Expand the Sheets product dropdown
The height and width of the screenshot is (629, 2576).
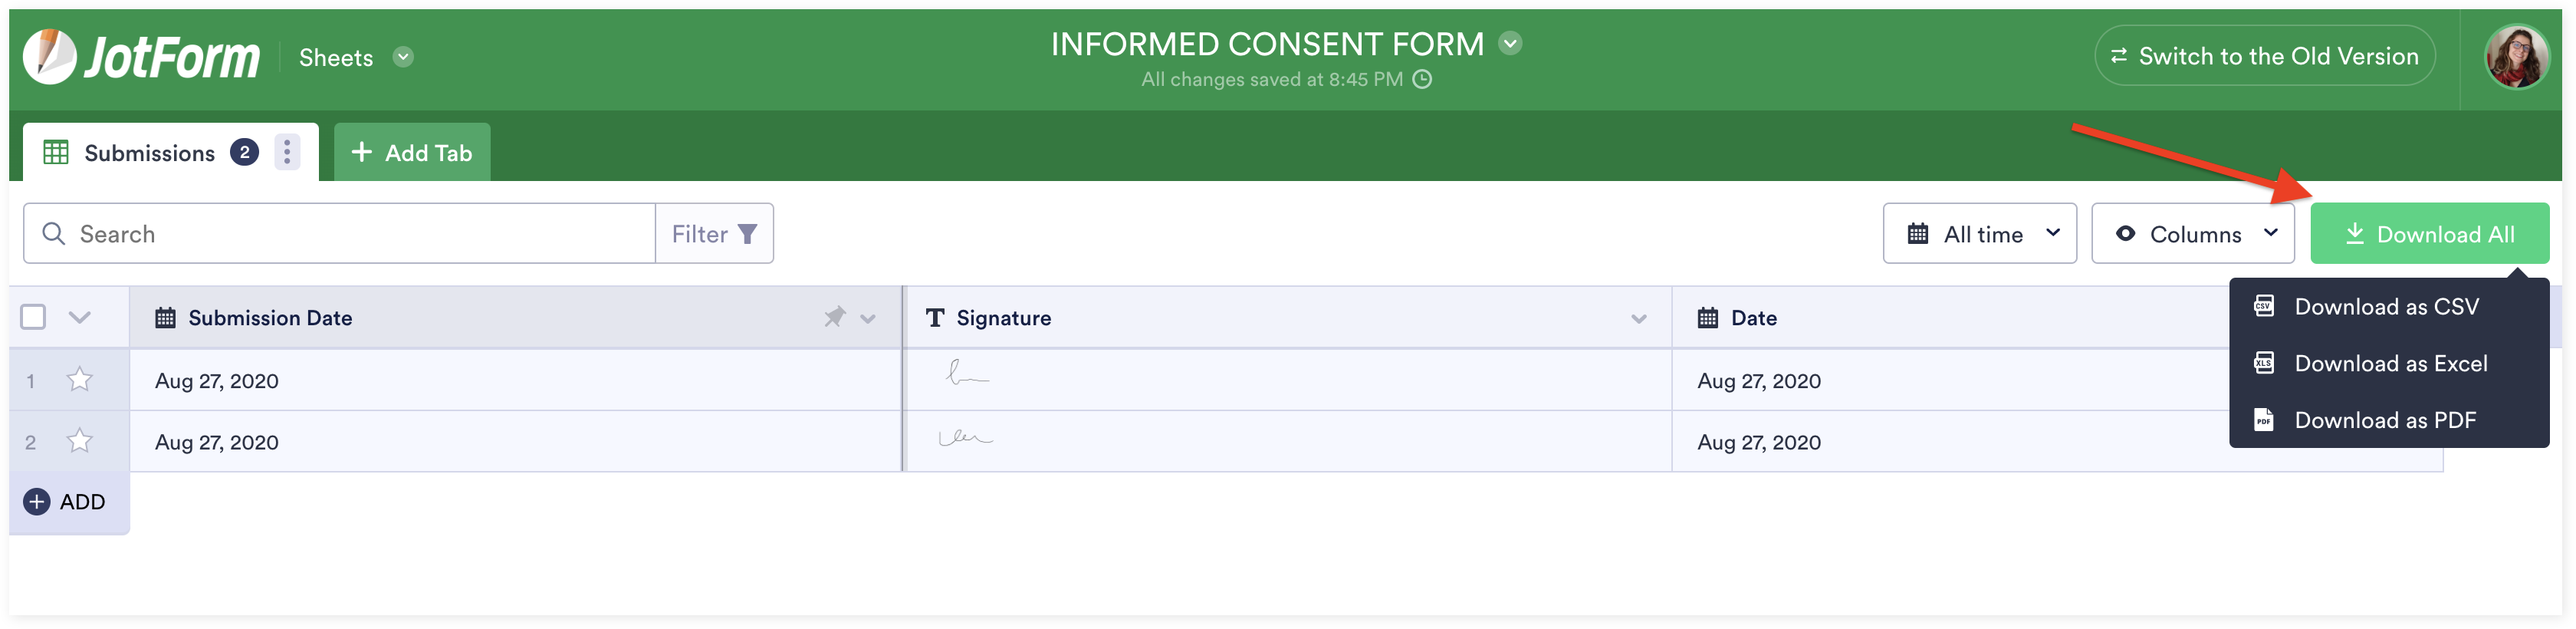(403, 57)
